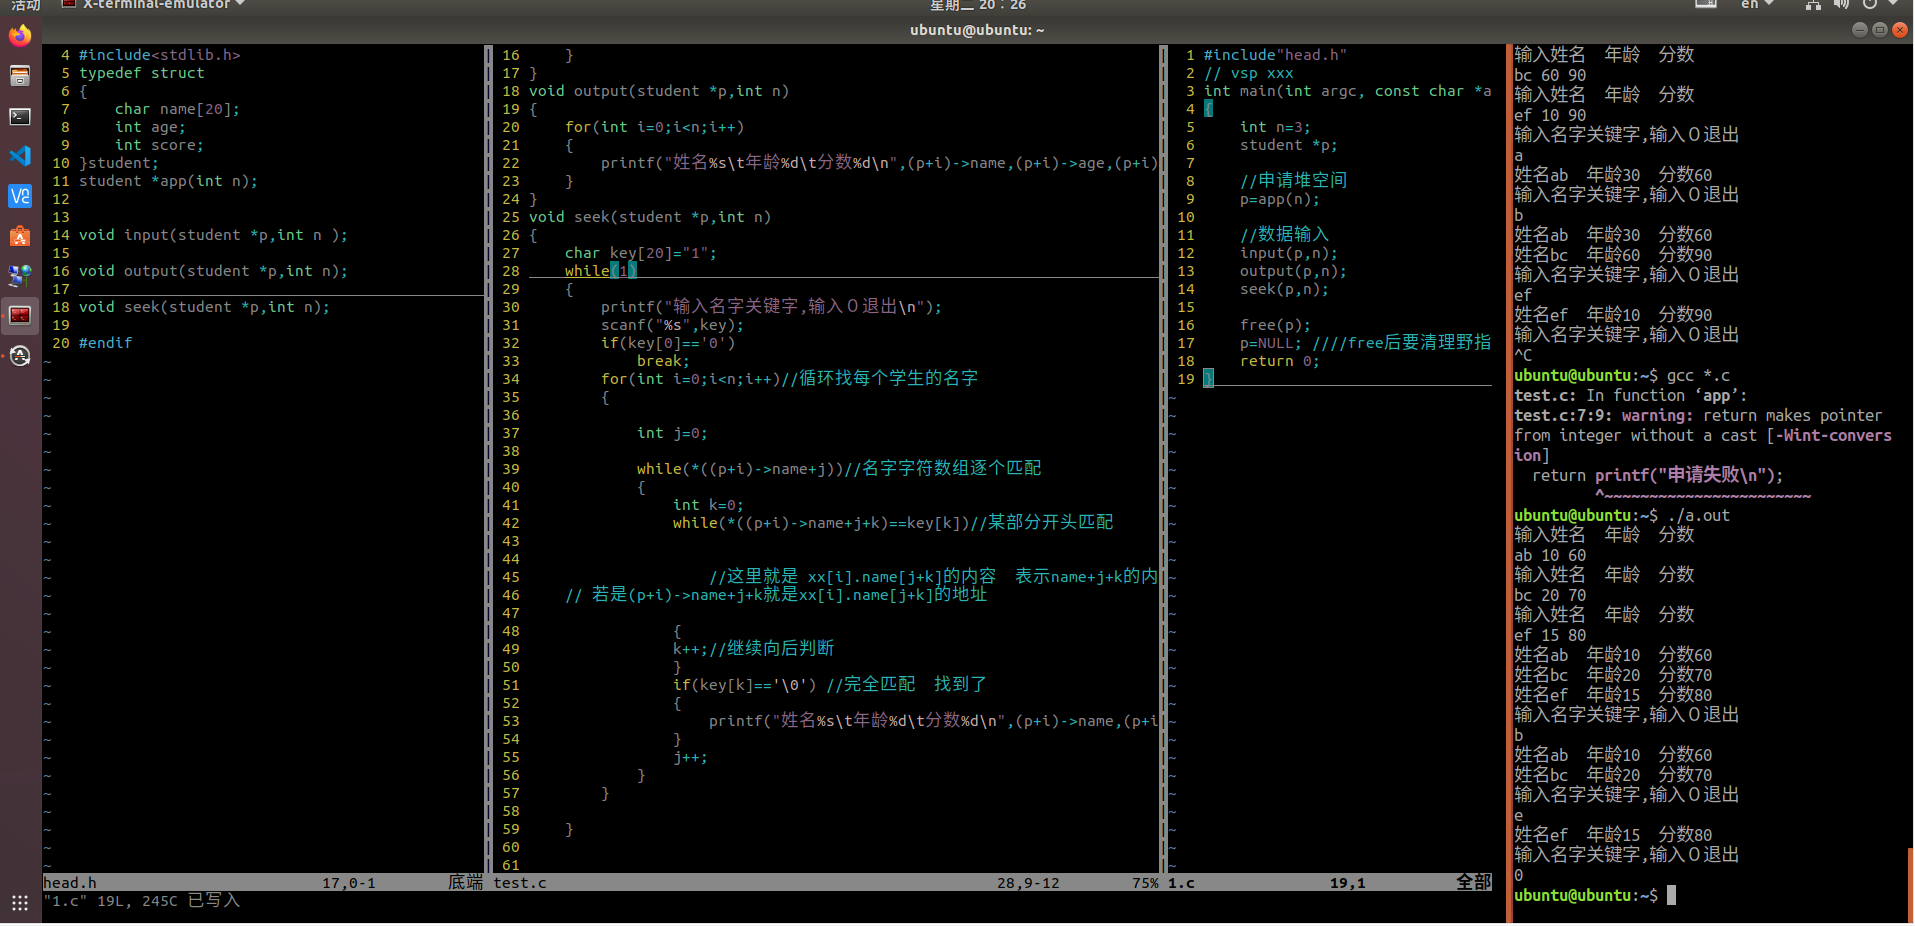Open the clock and calendar in top bar
The height and width of the screenshot is (926, 1915).
977,5
